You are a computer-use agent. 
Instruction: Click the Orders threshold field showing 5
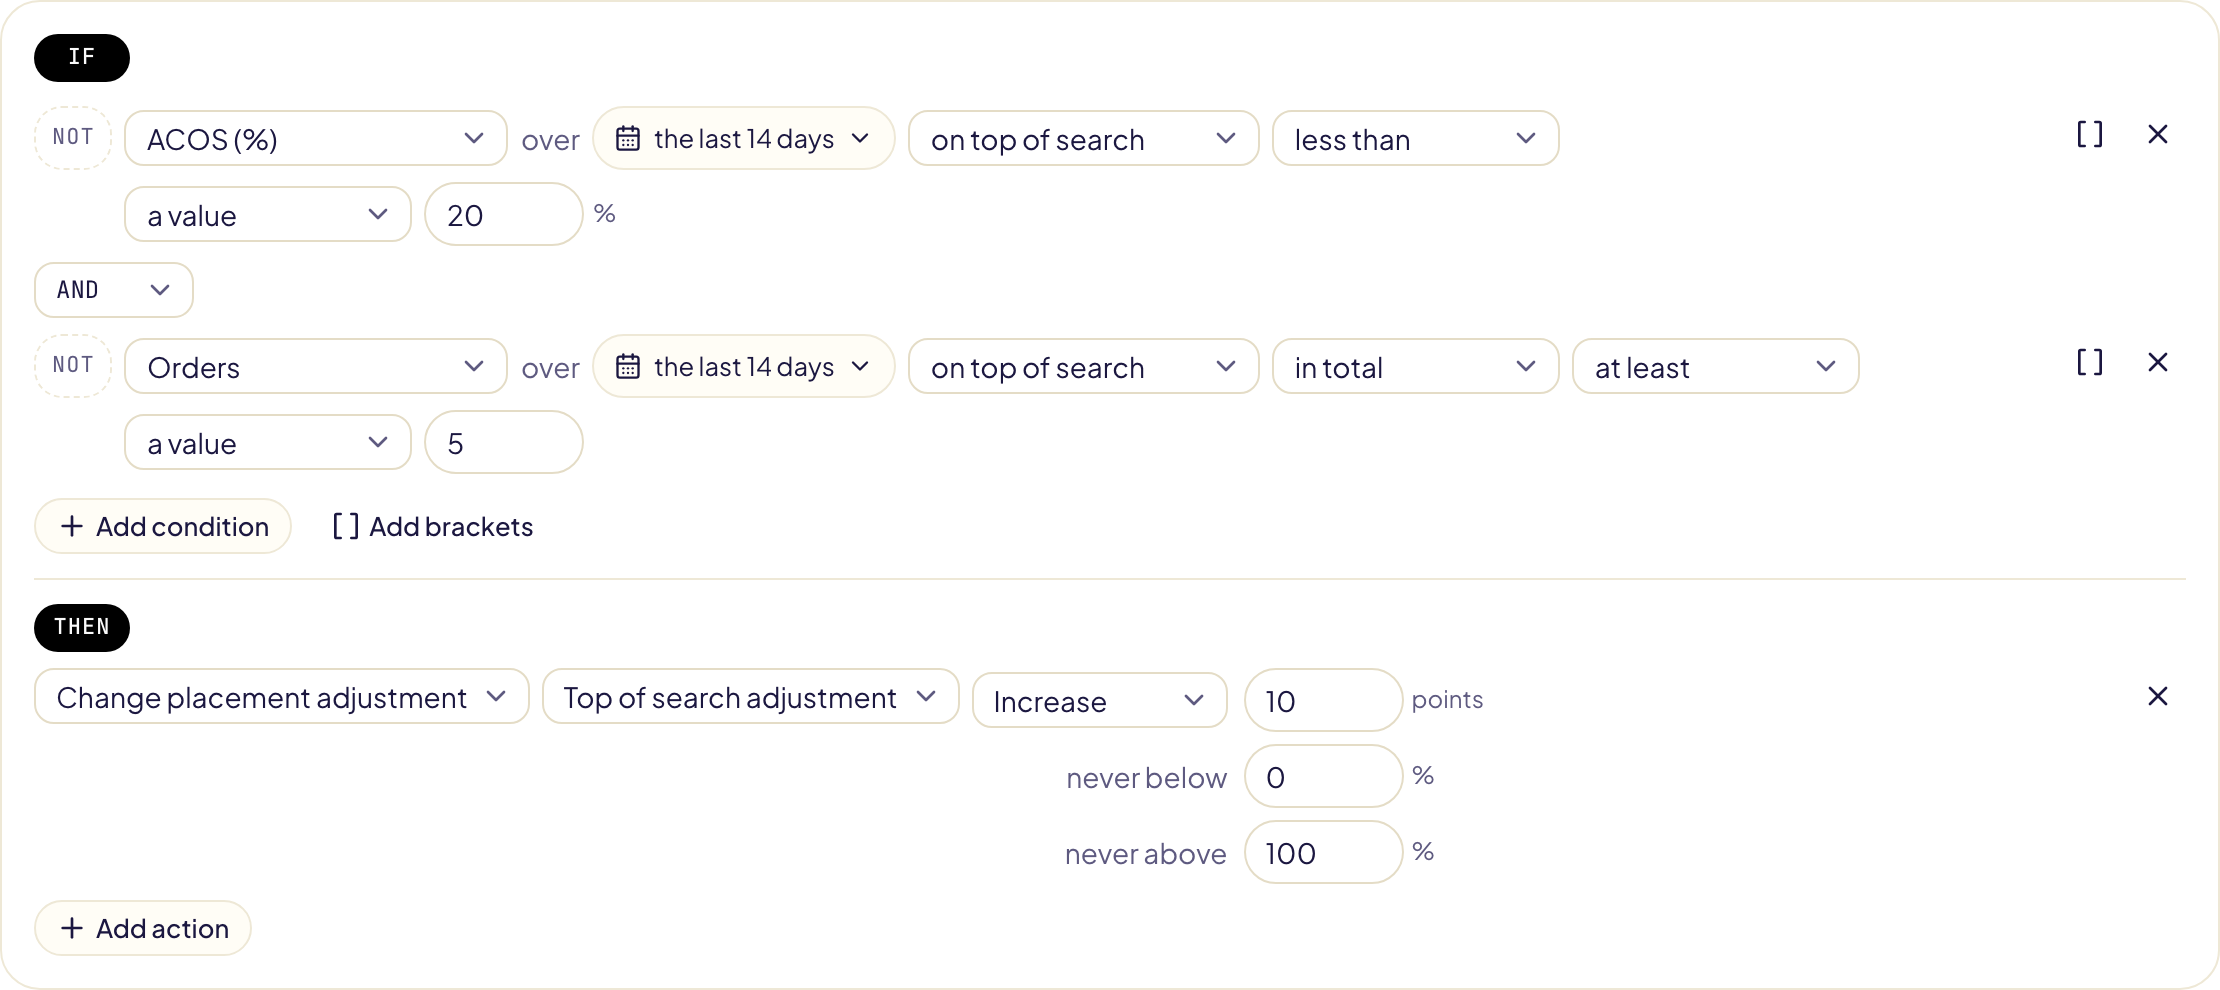[x=504, y=442]
